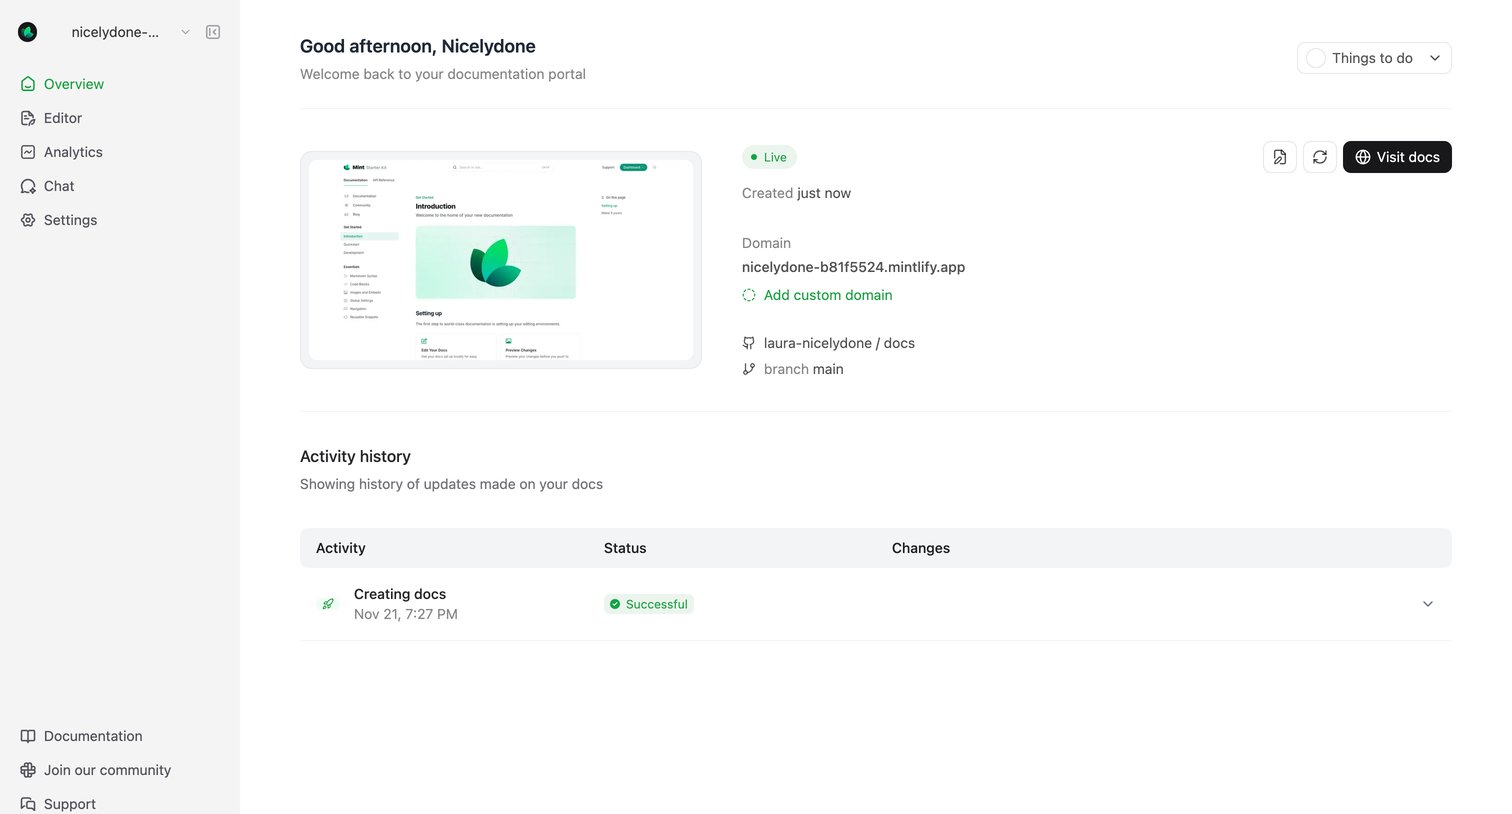Click the Successful status badge

(649, 604)
